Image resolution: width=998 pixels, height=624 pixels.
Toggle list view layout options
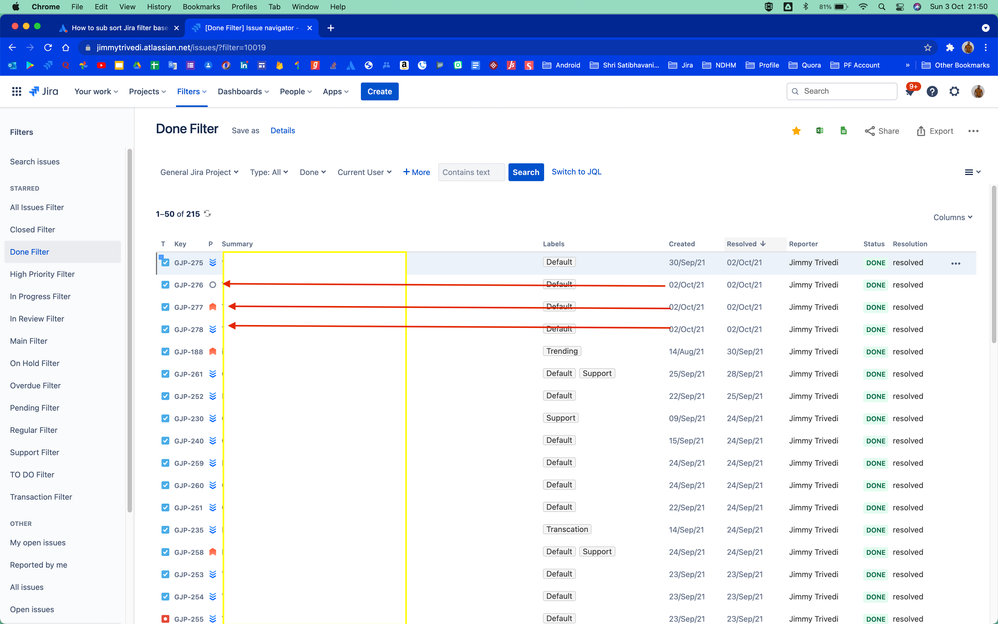click(971, 171)
